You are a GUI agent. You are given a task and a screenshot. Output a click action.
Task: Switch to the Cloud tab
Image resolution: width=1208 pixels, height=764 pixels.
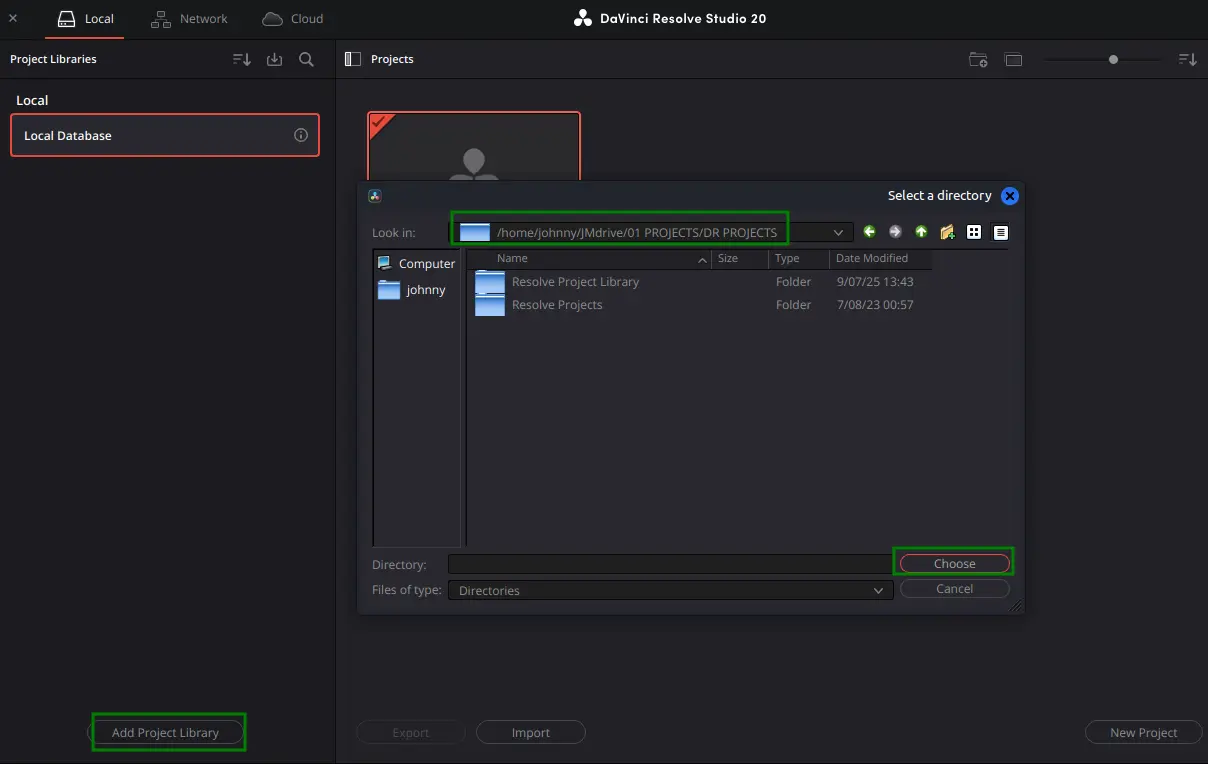(293, 19)
